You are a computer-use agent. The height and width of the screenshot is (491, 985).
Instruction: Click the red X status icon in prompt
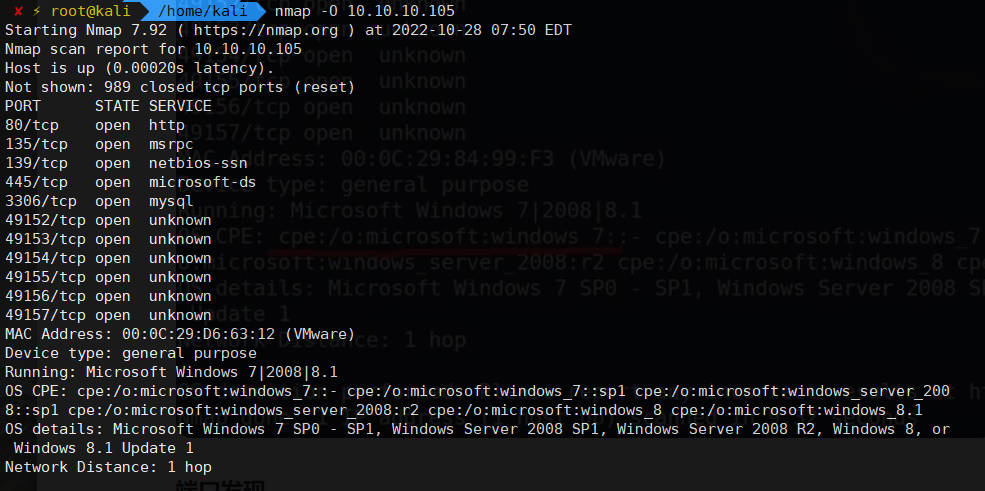(x=19, y=10)
